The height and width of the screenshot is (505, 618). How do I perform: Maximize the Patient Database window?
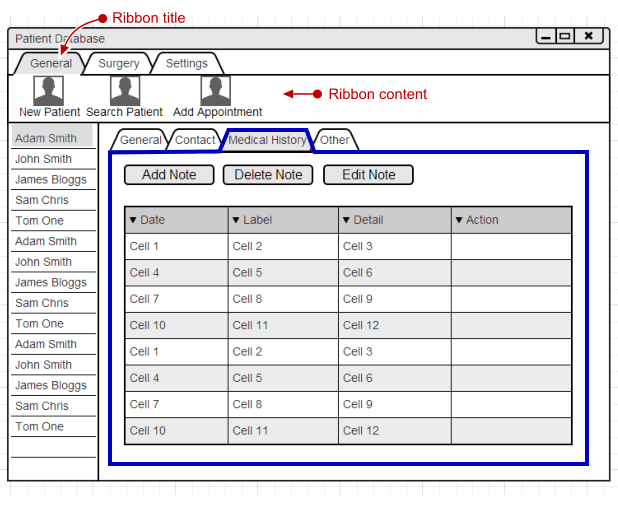[x=565, y=36]
